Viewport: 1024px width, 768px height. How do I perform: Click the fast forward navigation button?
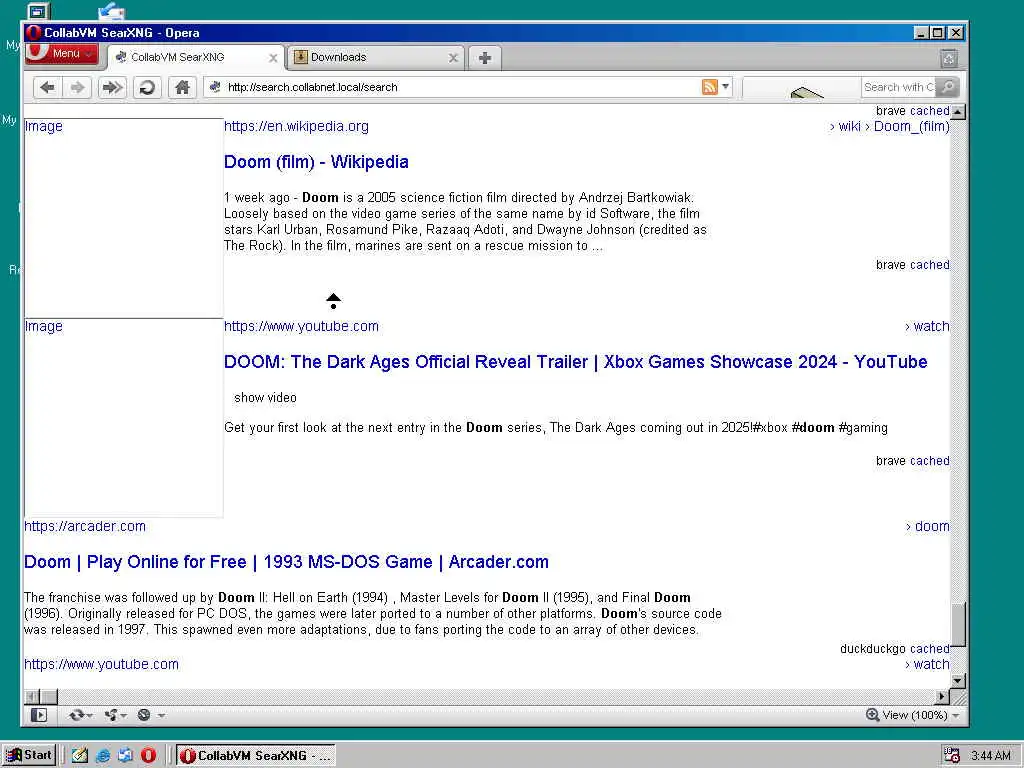pyautogui.click(x=112, y=87)
